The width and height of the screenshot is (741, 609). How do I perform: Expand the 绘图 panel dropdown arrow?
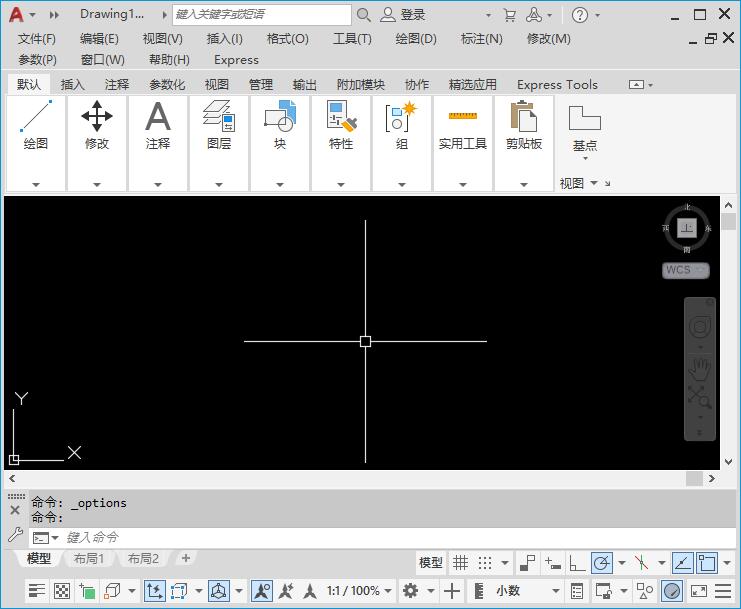tap(36, 185)
